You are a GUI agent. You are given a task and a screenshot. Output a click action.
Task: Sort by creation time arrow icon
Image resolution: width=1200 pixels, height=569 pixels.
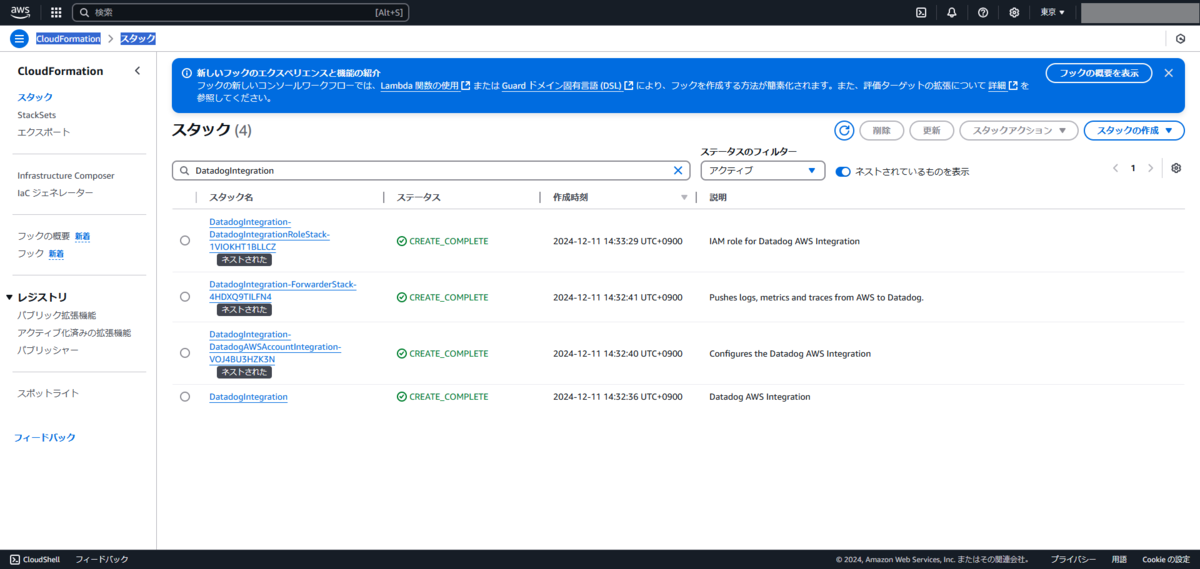point(684,198)
